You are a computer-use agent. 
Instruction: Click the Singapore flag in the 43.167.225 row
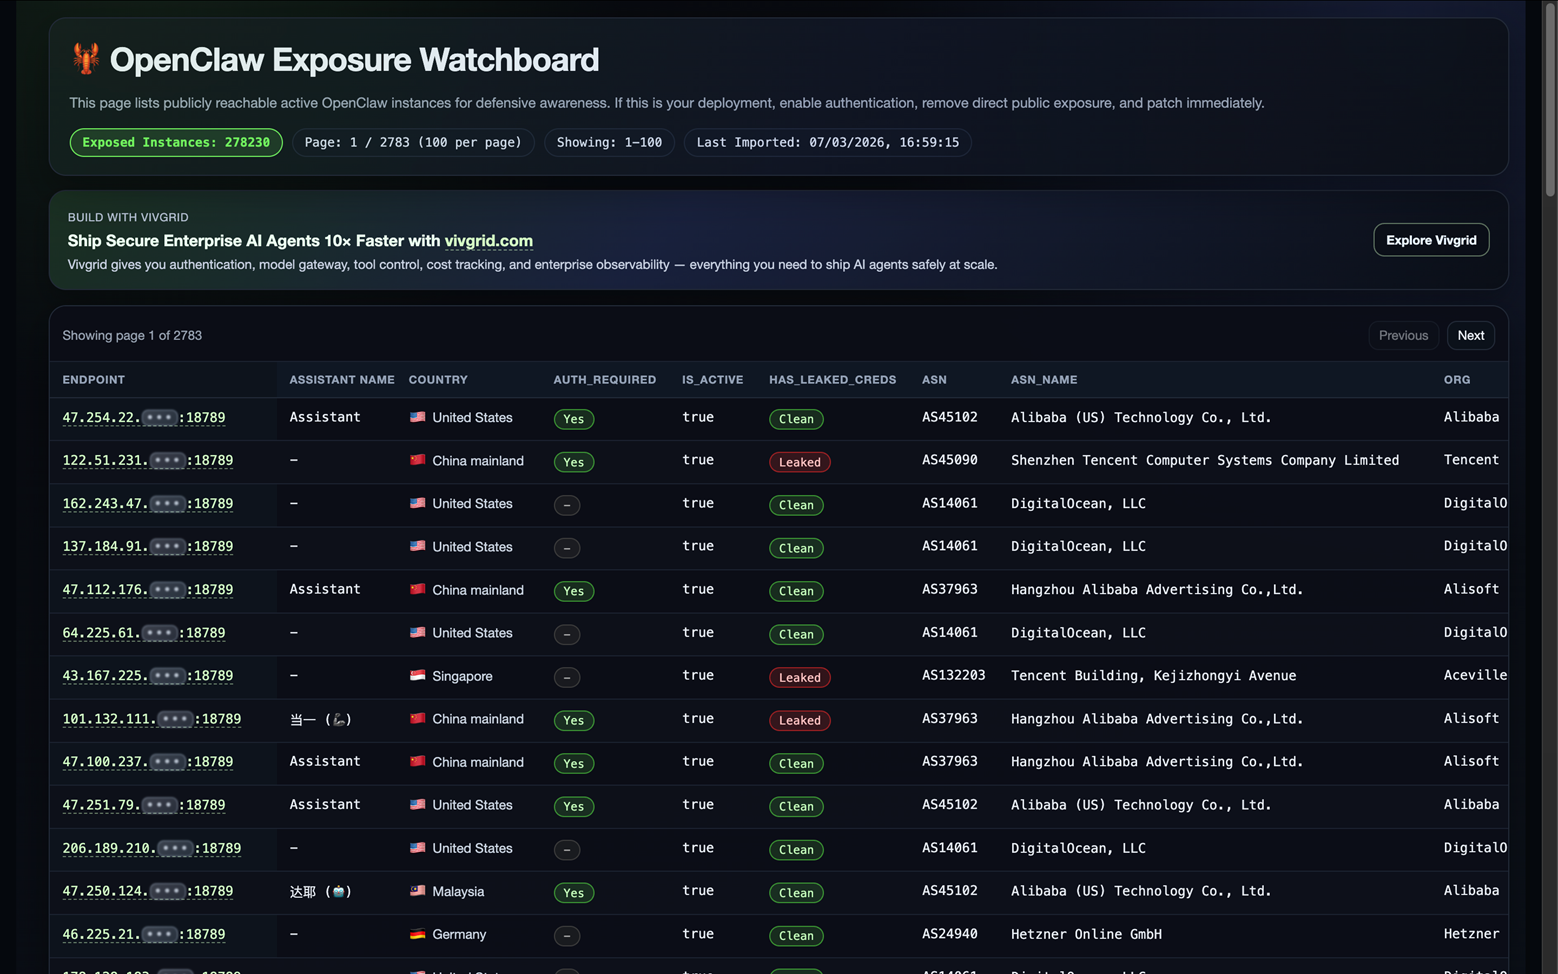click(418, 675)
